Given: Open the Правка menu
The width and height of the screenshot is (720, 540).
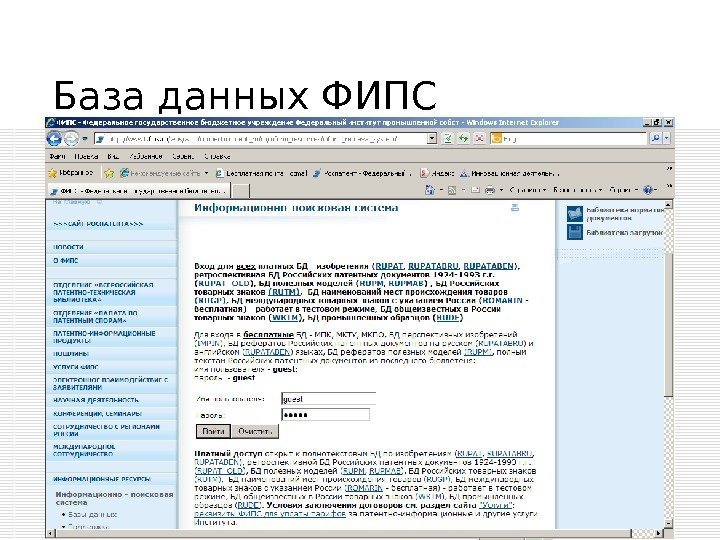Looking at the screenshot, I should pos(86,157).
